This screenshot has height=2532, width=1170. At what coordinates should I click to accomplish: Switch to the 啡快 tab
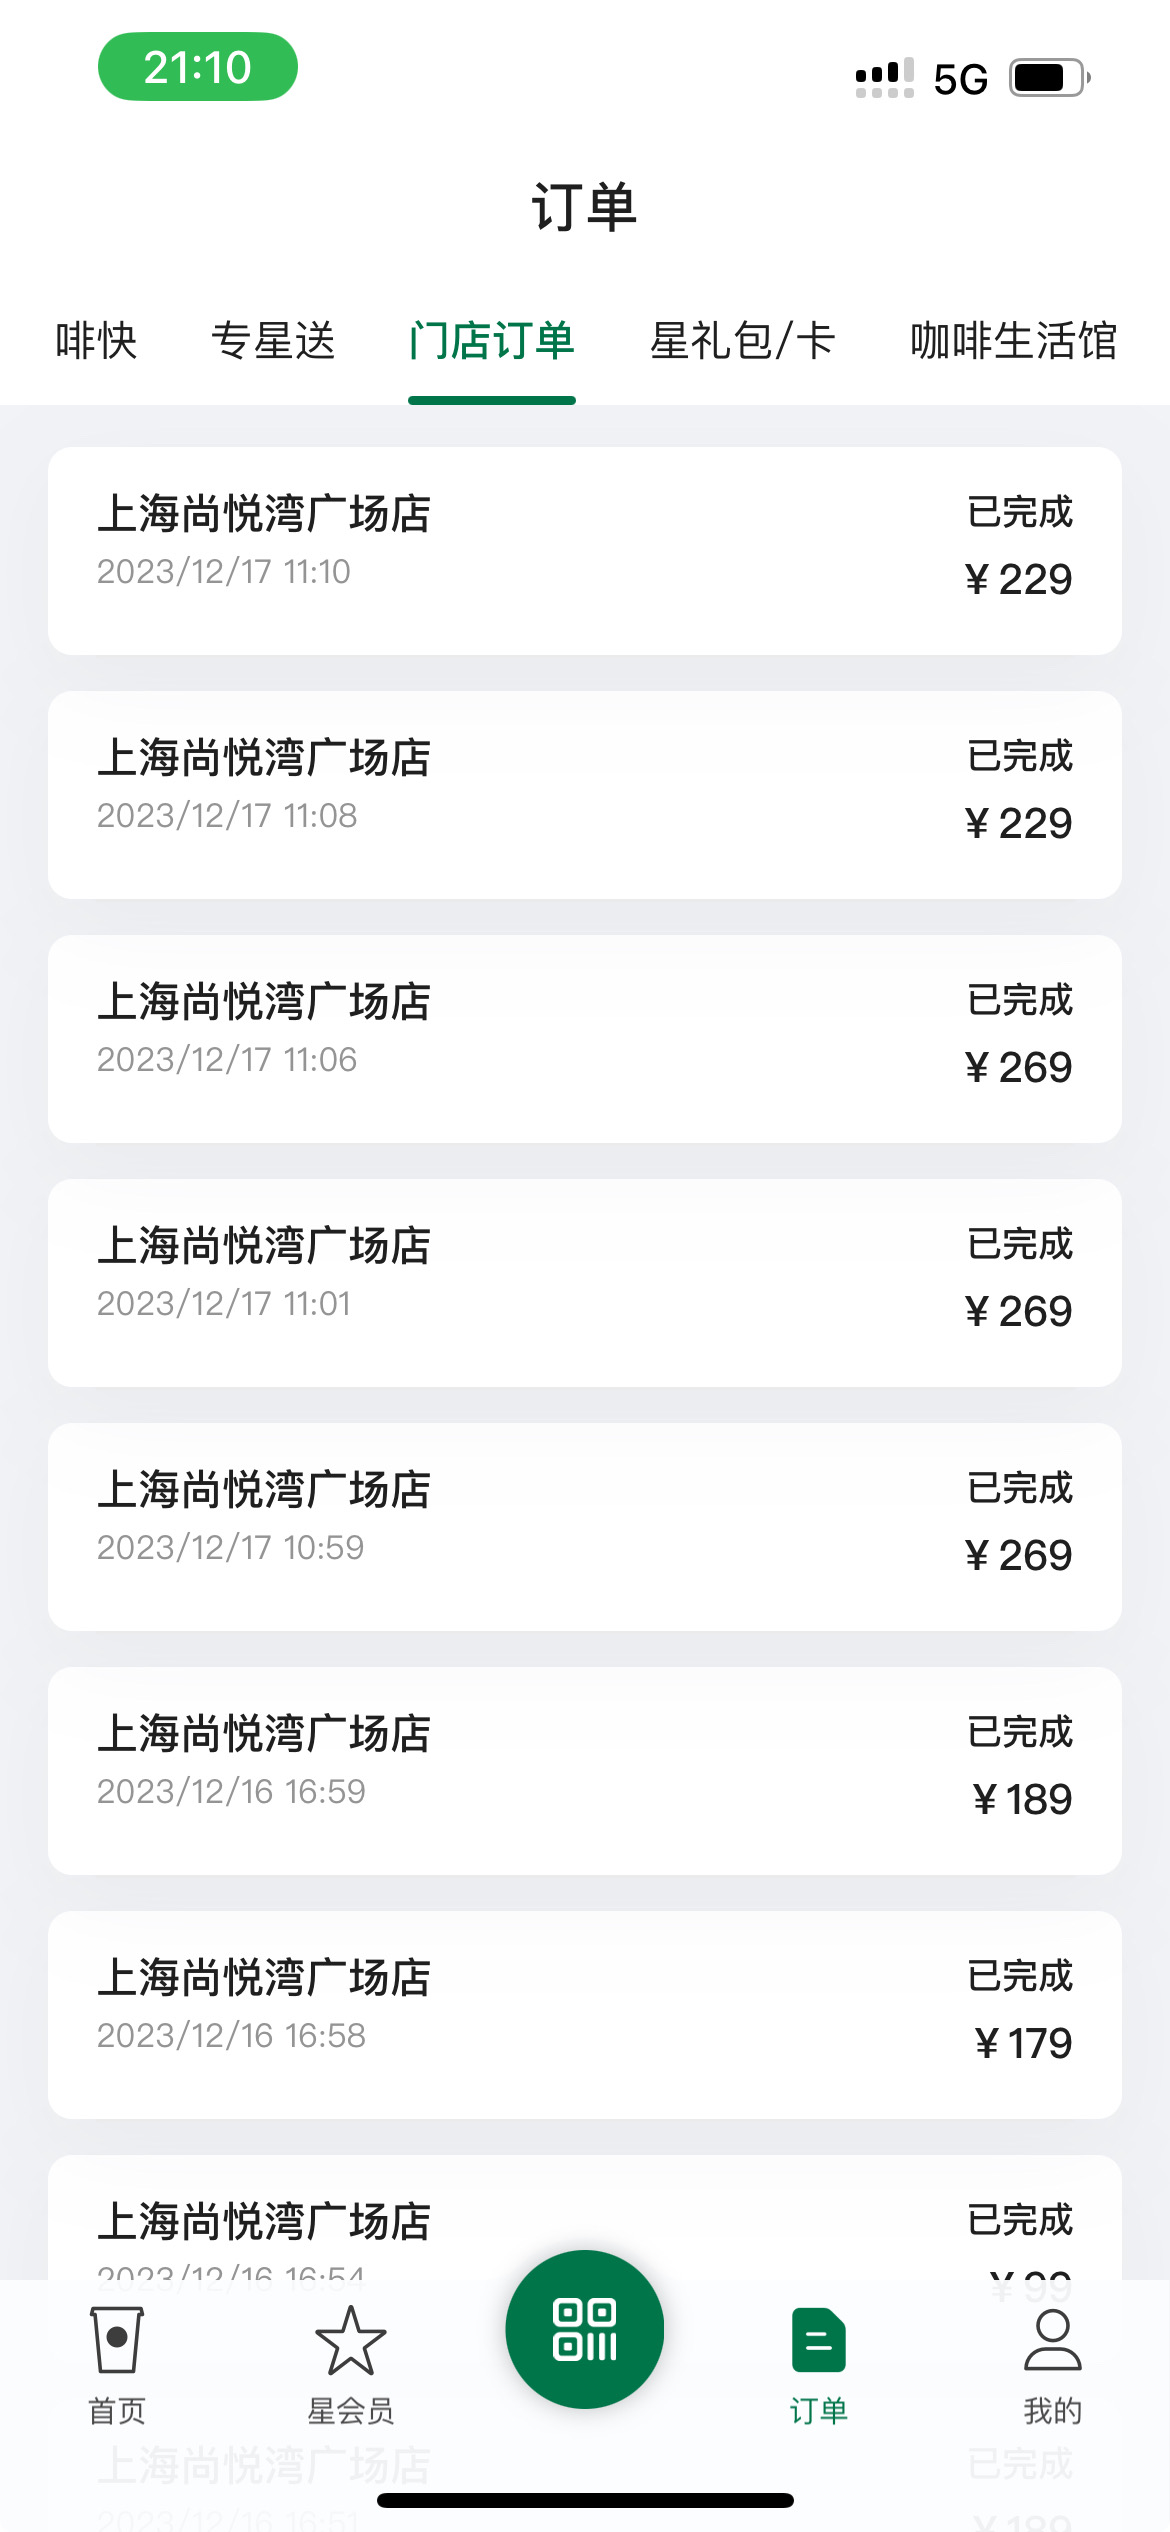(96, 341)
